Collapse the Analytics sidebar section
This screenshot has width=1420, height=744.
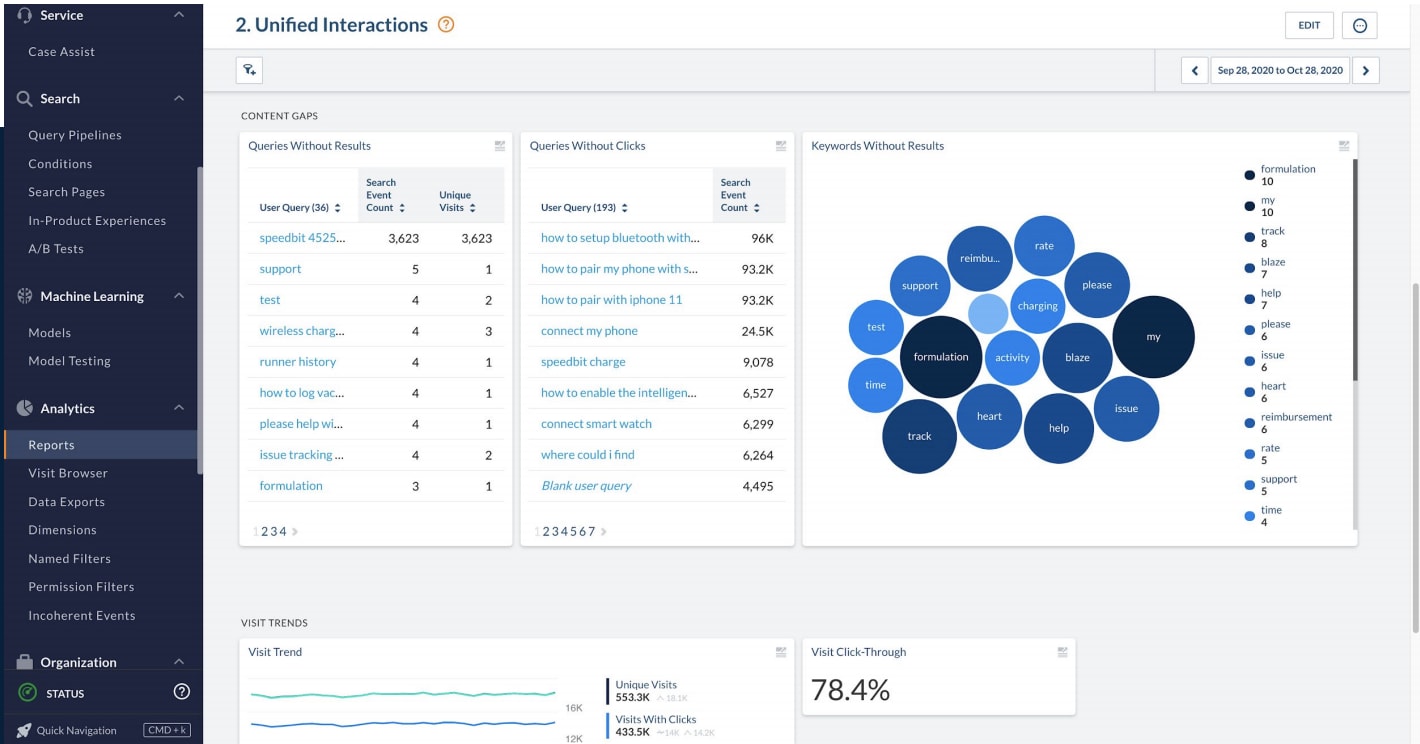[x=179, y=409]
